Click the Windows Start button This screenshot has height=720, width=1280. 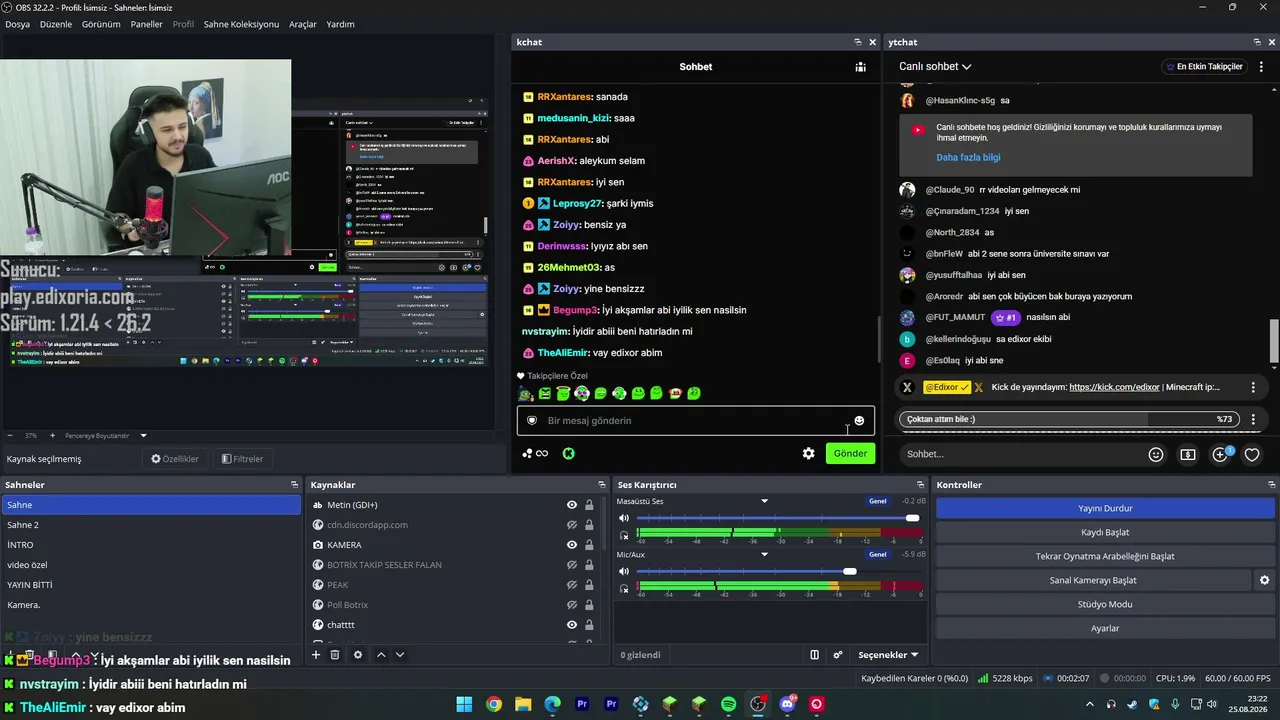(x=464, y=705)
